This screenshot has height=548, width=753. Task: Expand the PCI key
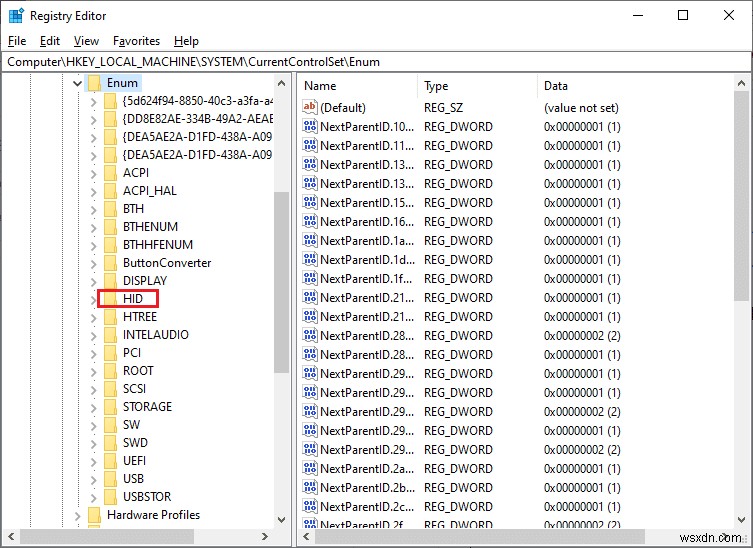(93, 353)
